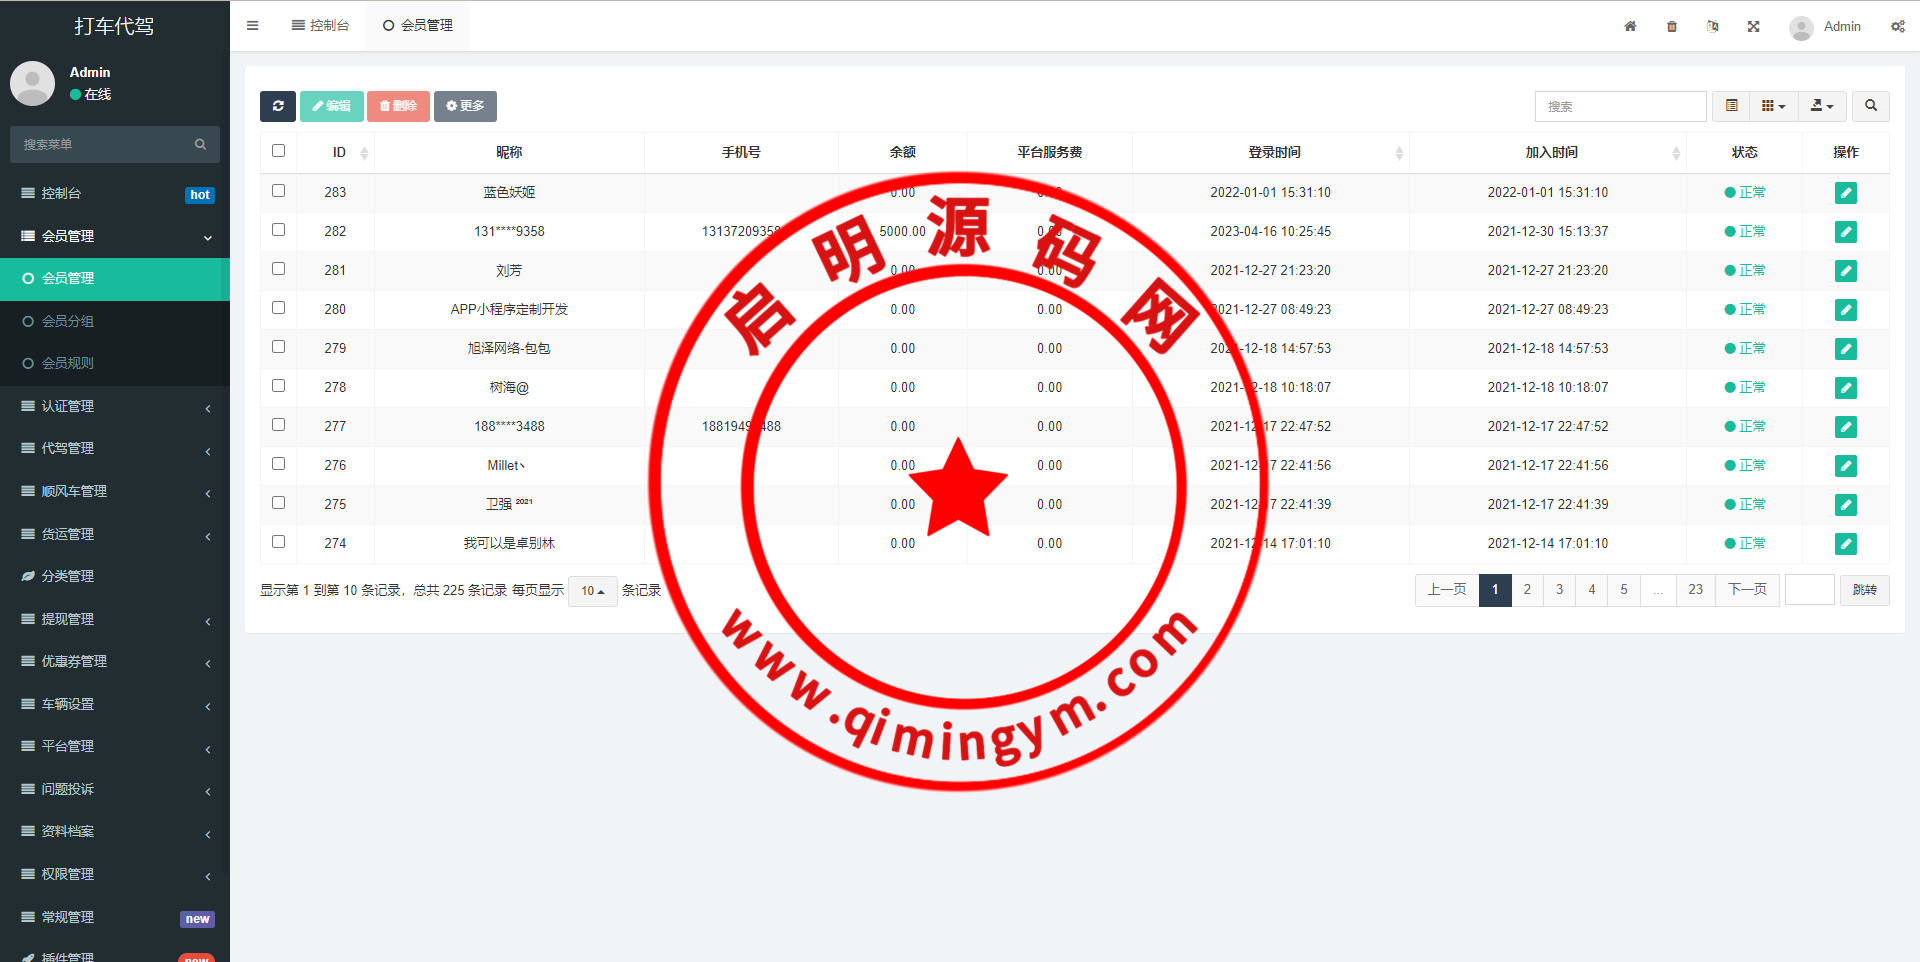1920x962 pixels.
Task: Click the red 删除 delete button
Action: pyautogui.click(x=398, y=106)
